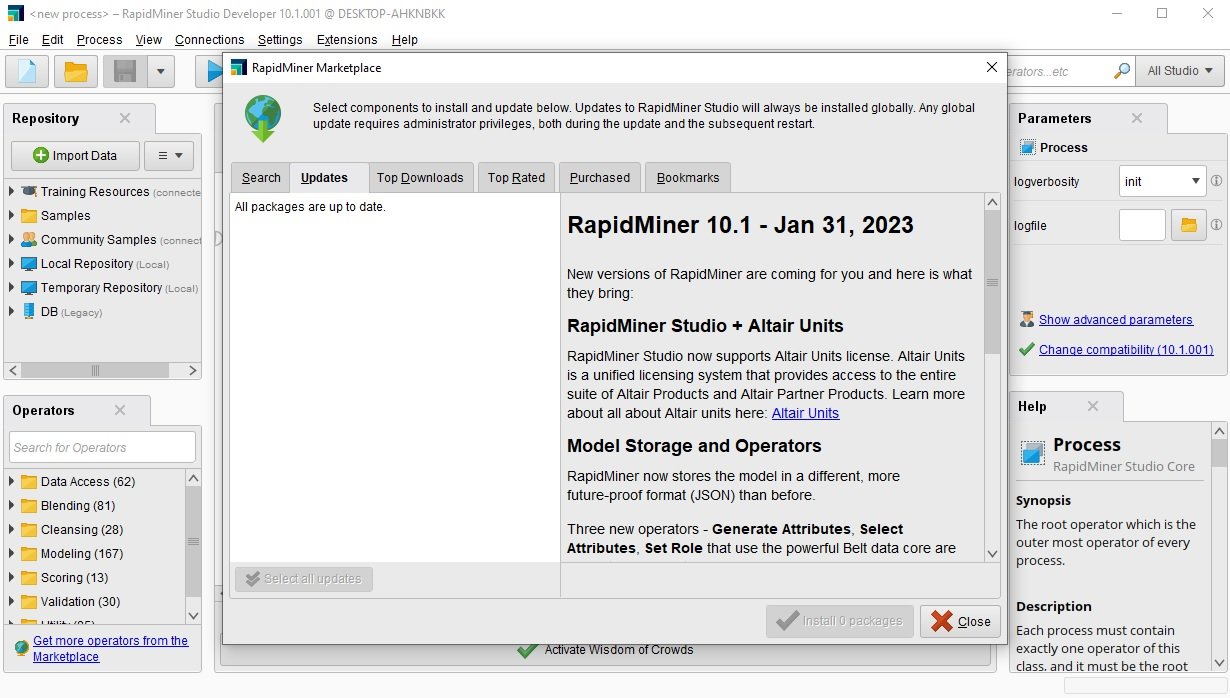
Task: Click Change compatibility (10.1.001) link
Action: point(1126,349)
